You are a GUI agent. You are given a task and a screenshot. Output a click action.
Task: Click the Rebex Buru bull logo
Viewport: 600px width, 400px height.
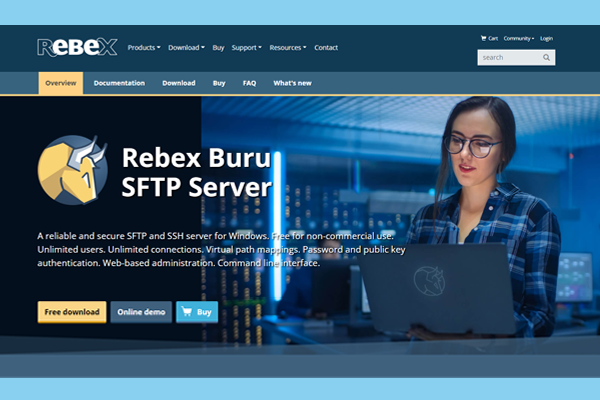pyautogui.click(x=73, y=170)
